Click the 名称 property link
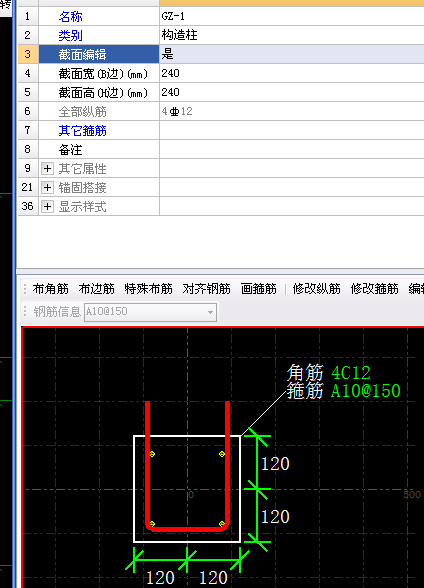The height and width of the screenshot is (588, 424). click(70, 16)
